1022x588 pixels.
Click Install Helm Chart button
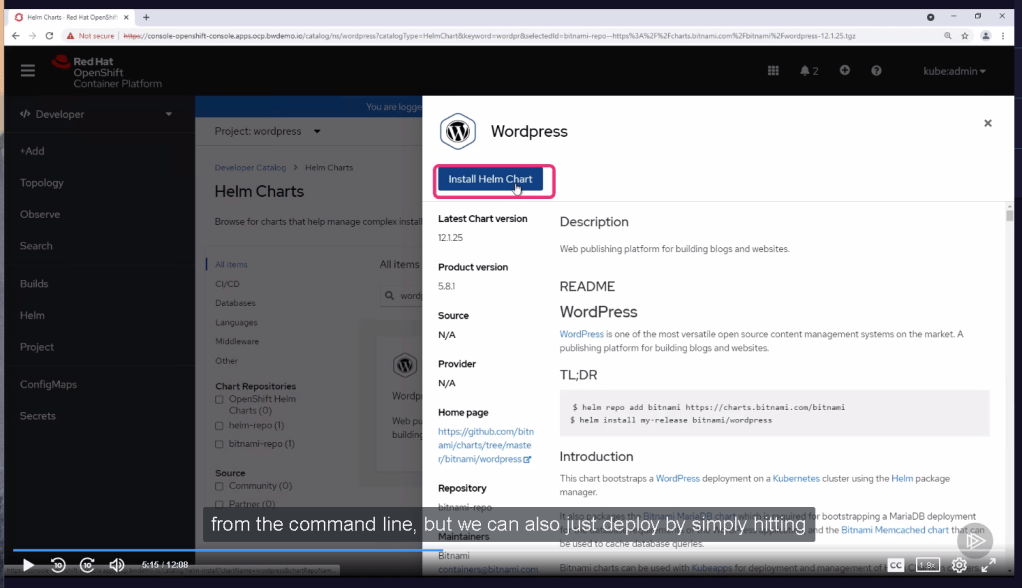click(x=490, y=179)
